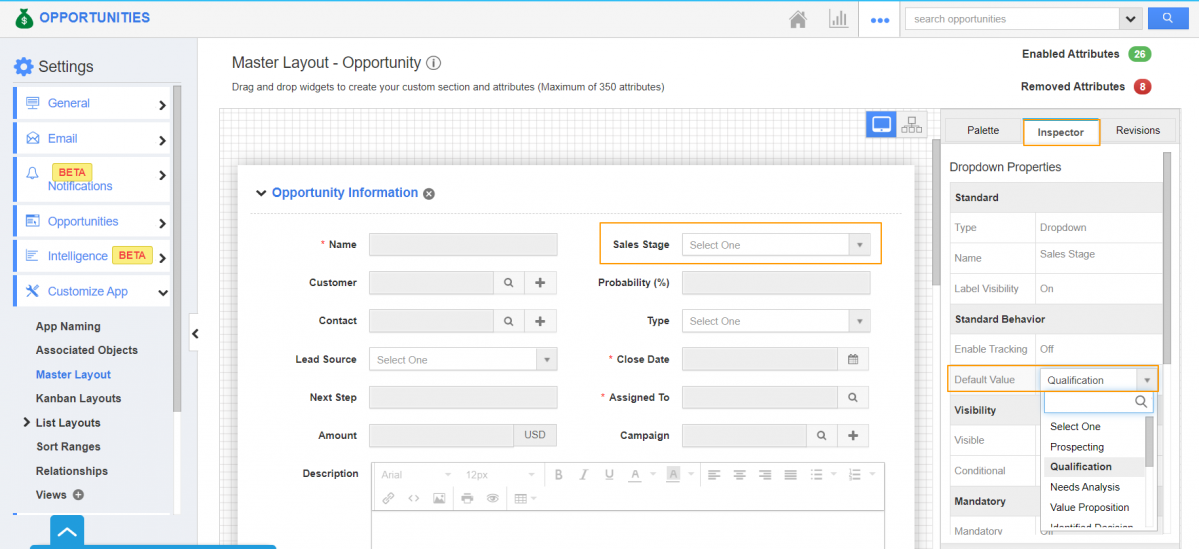The width and height of the screenshot is (1199, 549).
Task: Open the Sales Stage dropdown
Action: click(x=775, y=245)
